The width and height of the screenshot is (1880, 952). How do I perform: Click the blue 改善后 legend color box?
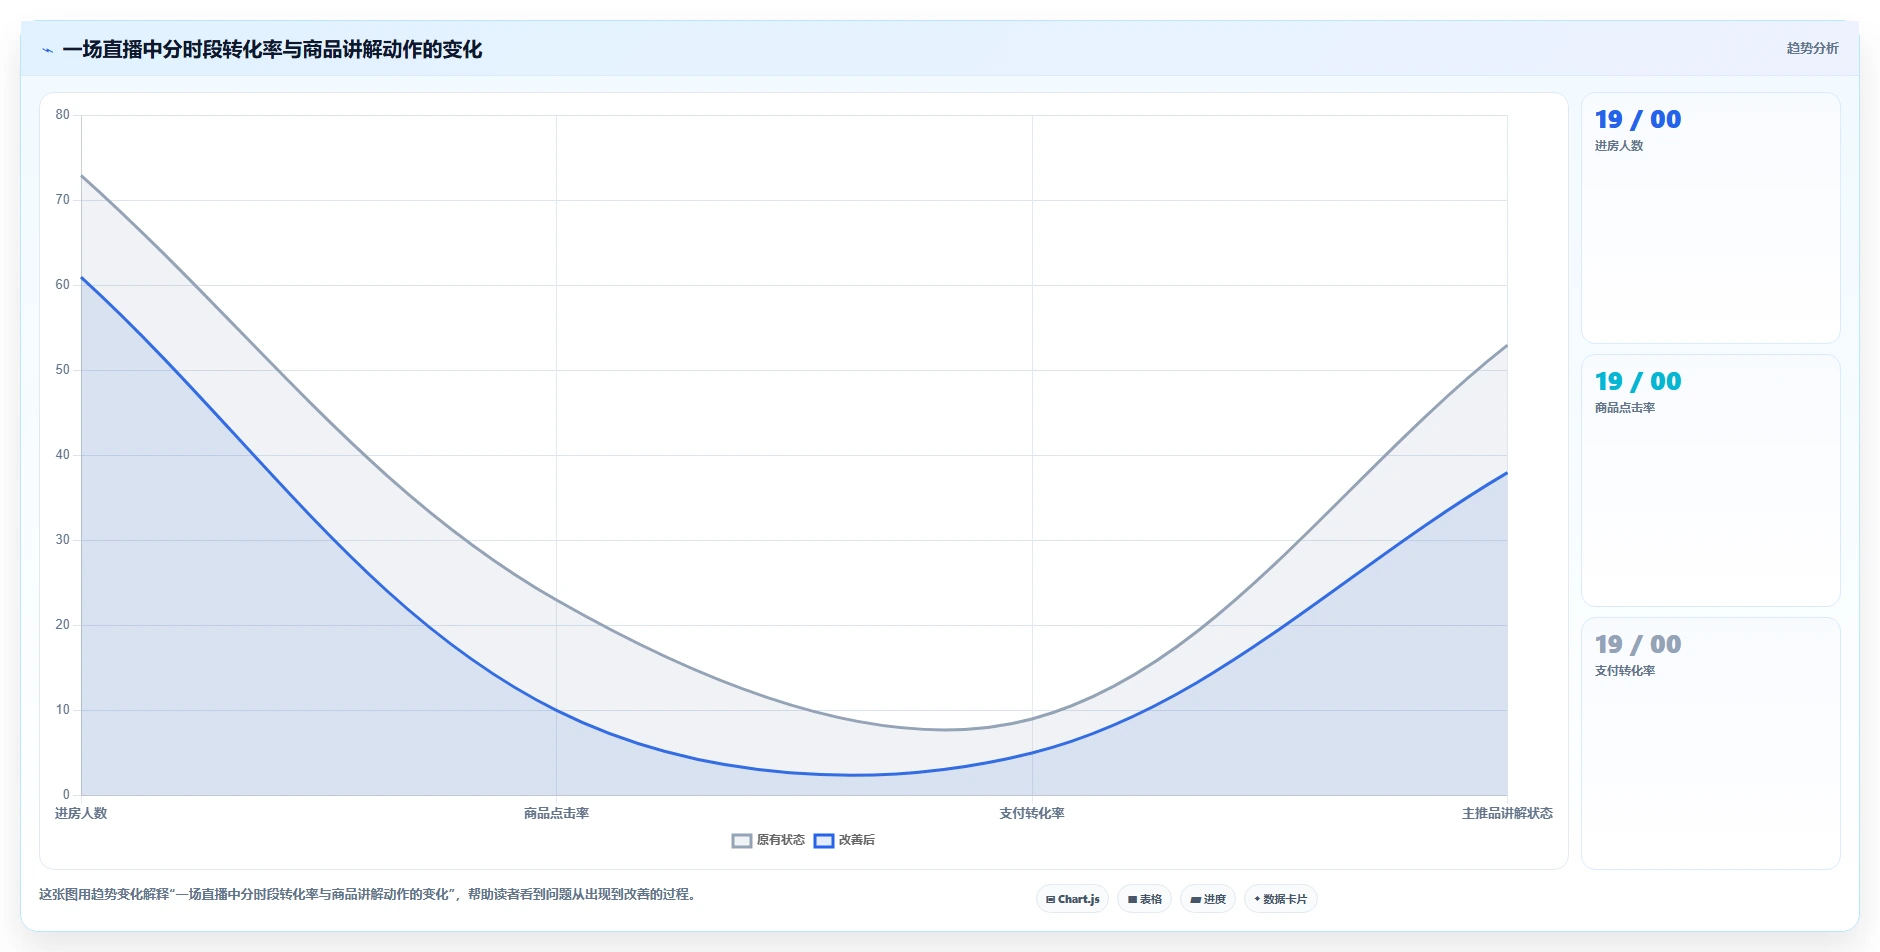[x=824, y=841]
